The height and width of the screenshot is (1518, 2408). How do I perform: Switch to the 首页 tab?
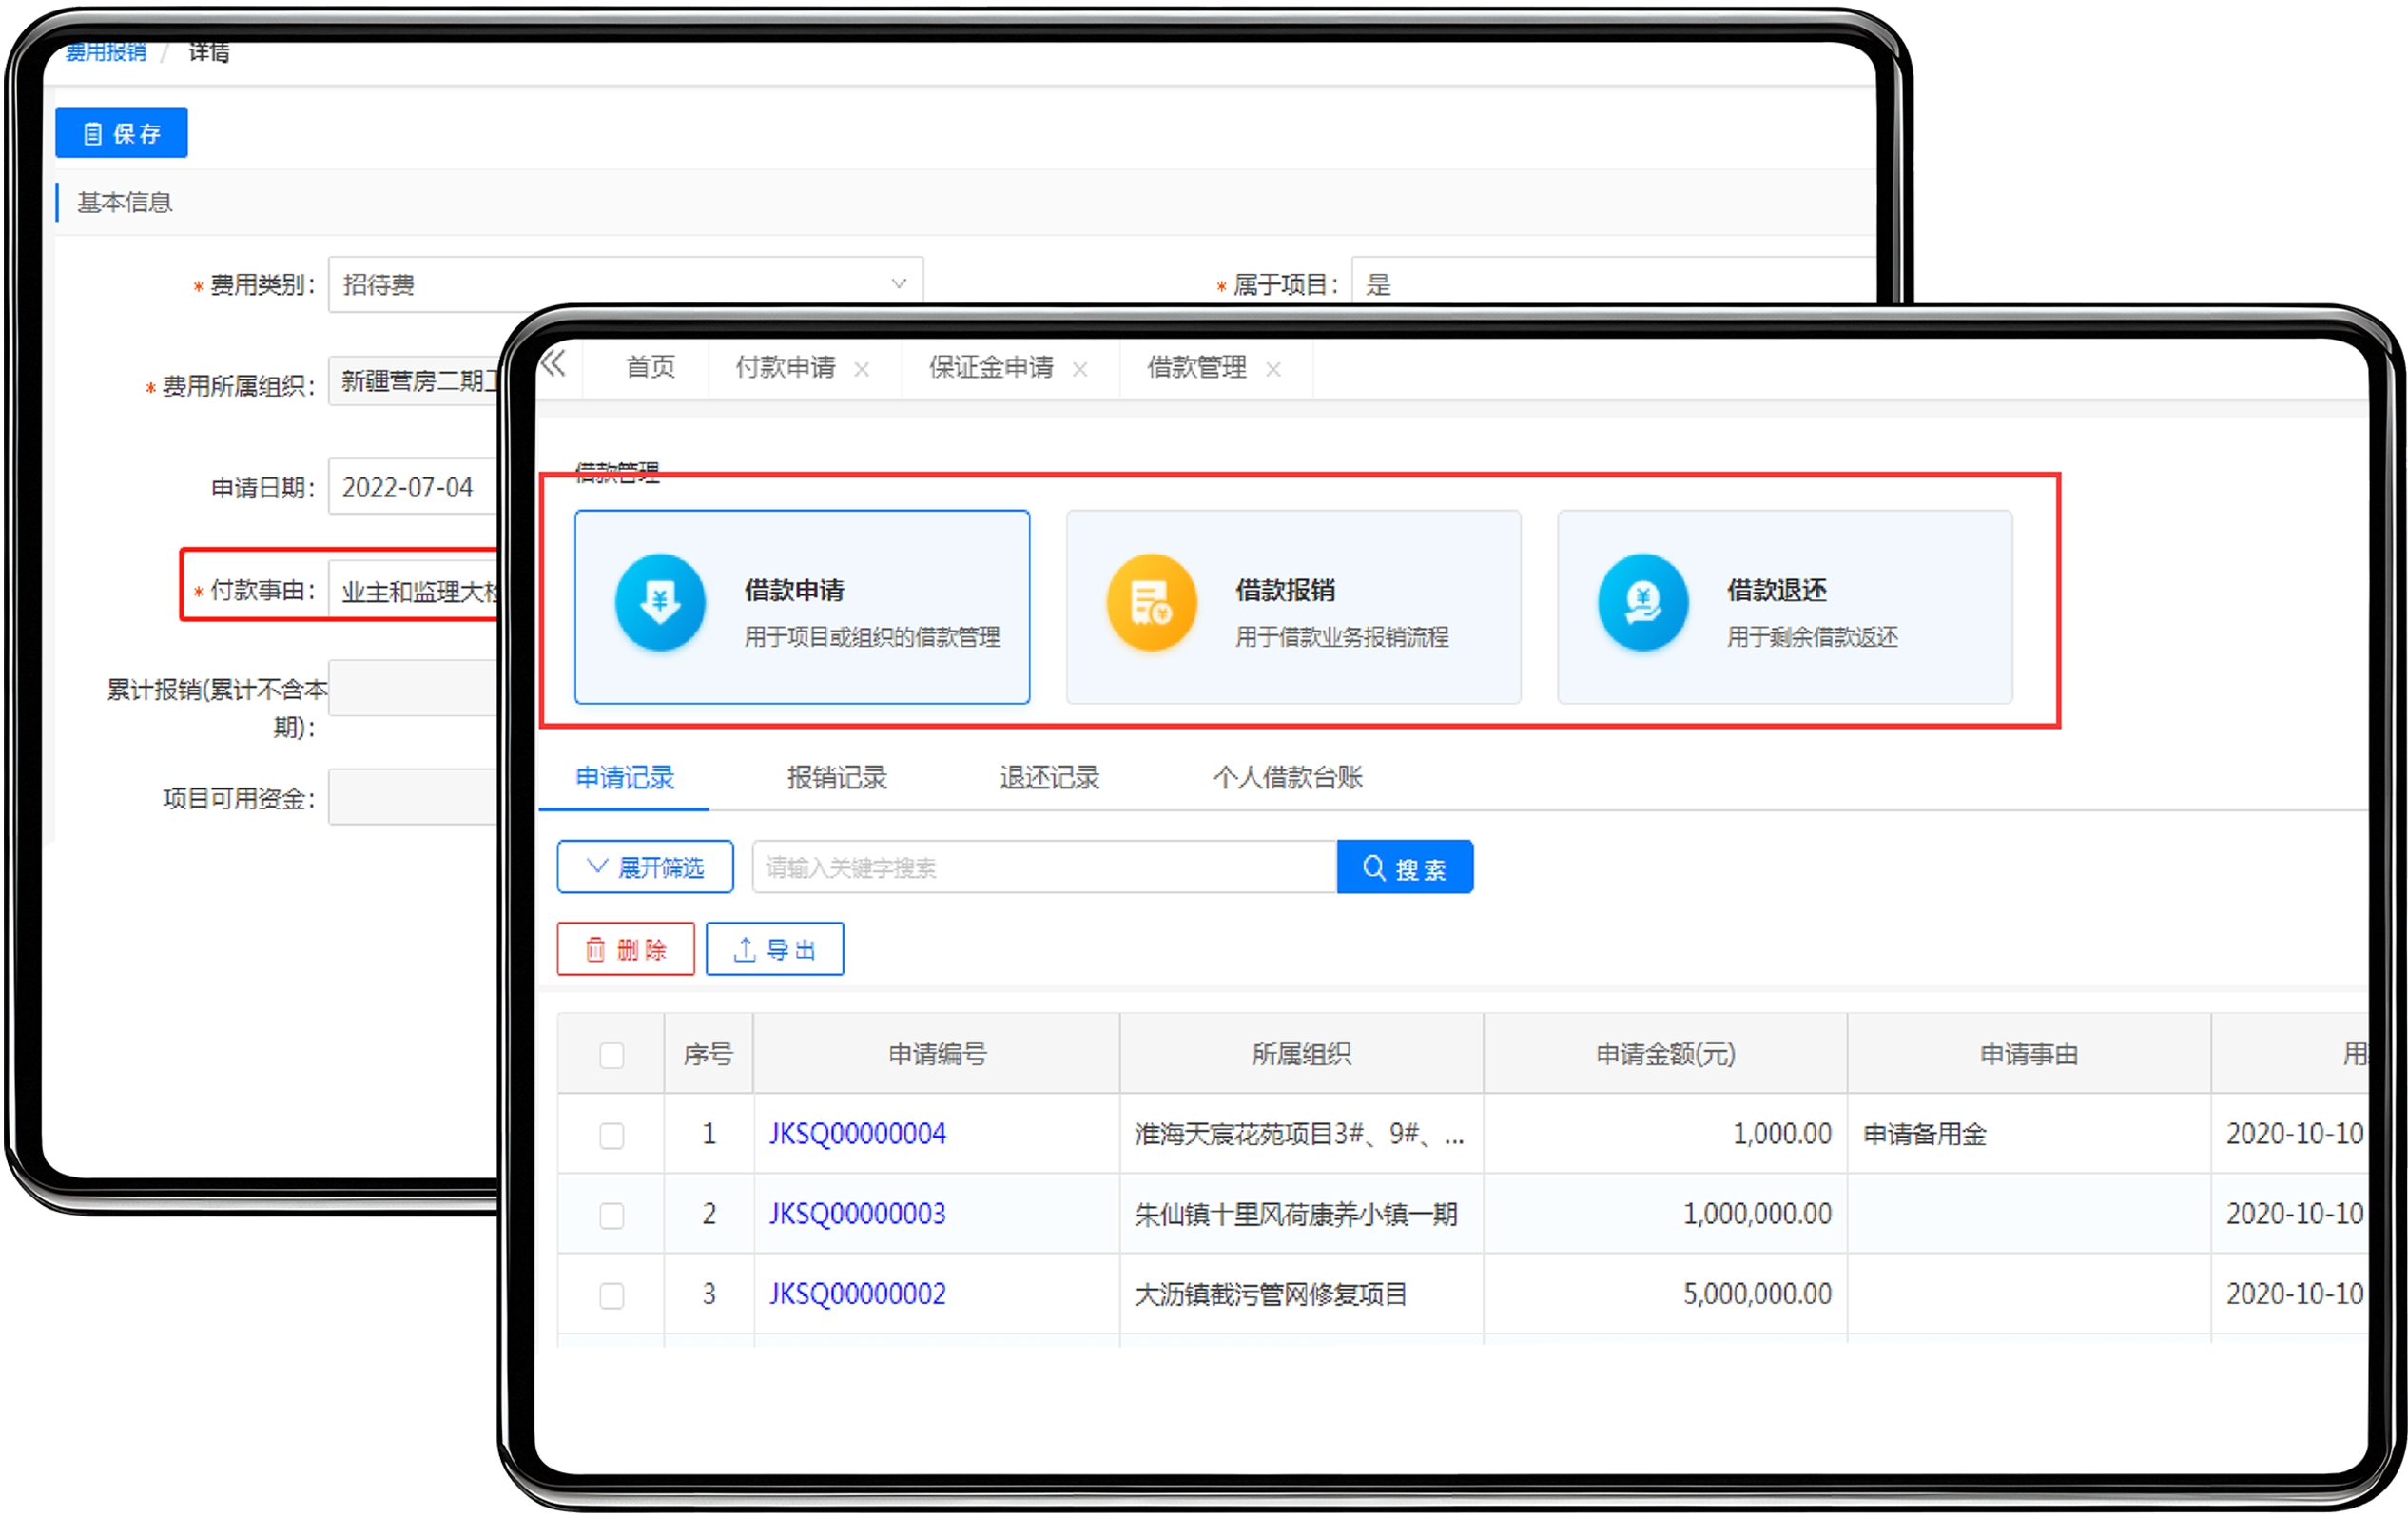point(650,367)
